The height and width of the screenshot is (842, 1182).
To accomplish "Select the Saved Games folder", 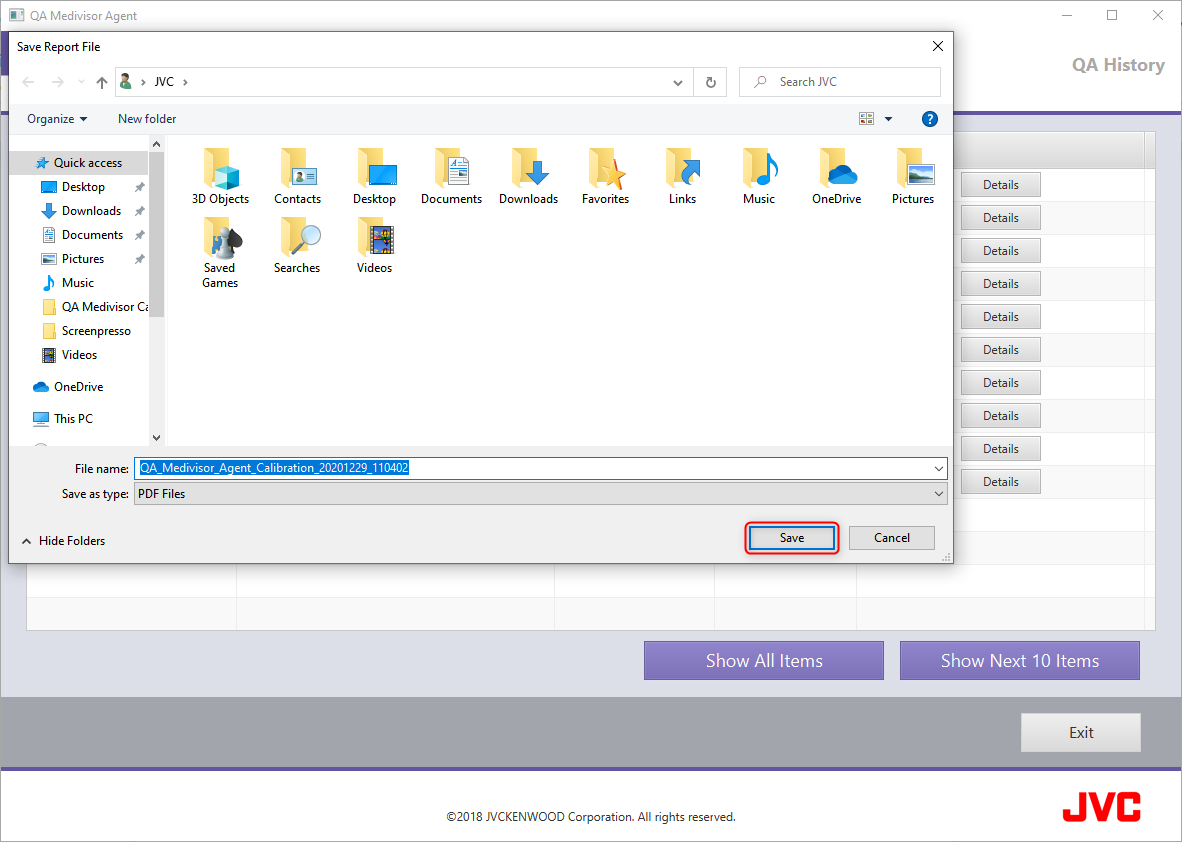I will 220,253.
